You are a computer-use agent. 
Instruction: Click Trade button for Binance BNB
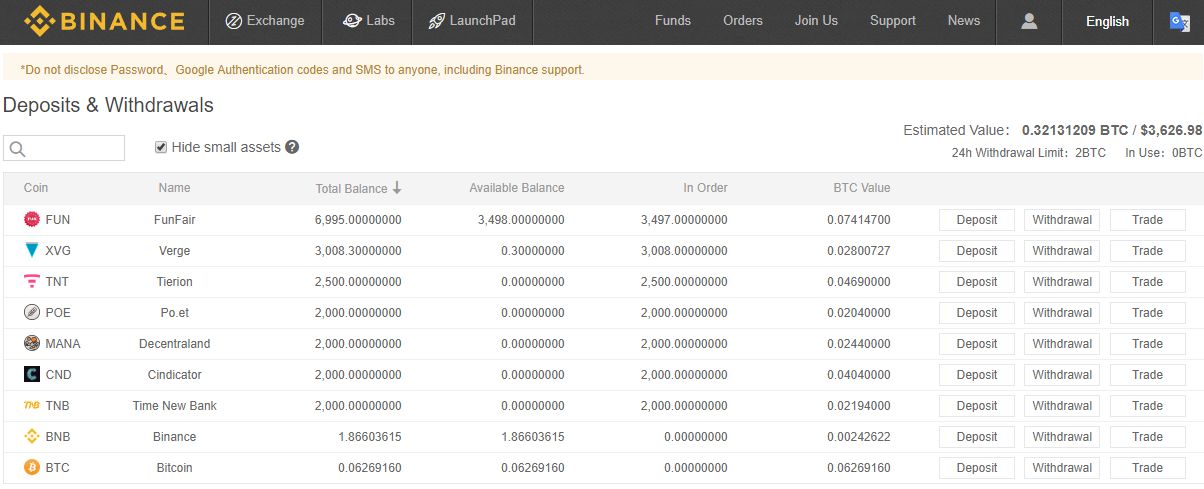tap(1147, 437)
